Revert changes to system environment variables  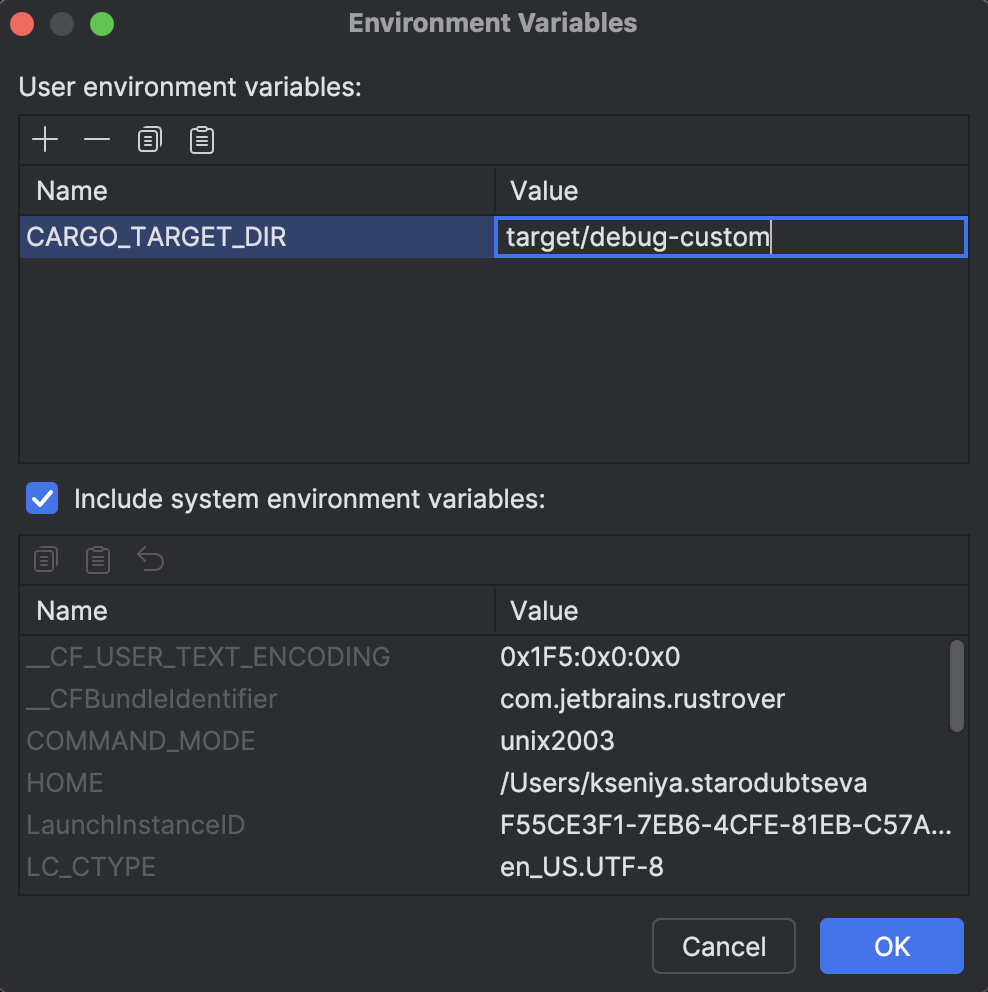click(x=150, y=560)
